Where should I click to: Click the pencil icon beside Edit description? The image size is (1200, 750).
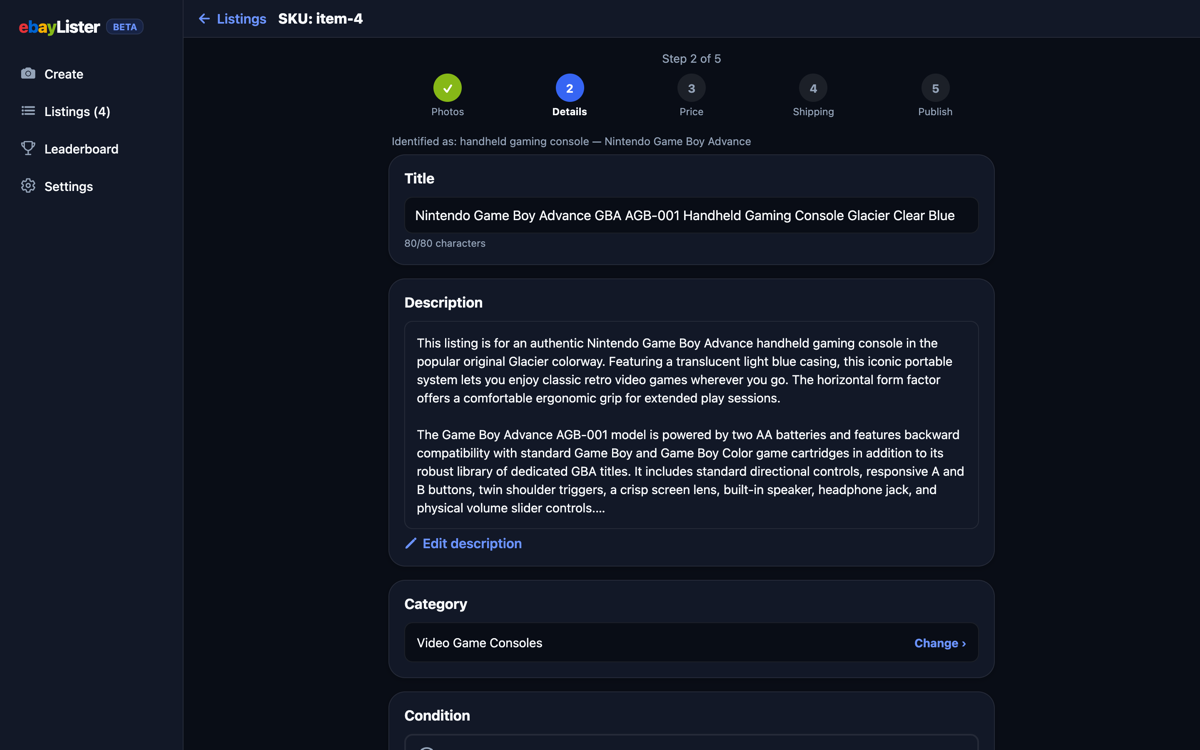click(x=411, y=543)
